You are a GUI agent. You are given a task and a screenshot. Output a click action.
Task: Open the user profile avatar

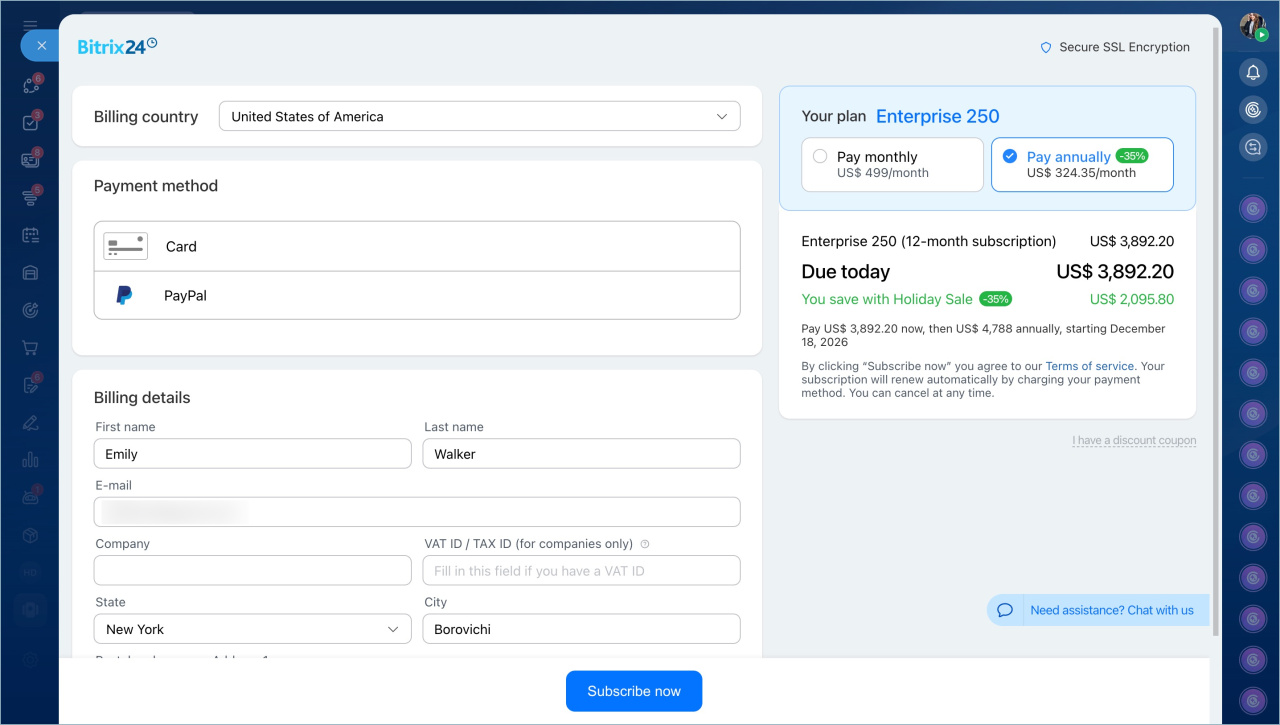tap(1253, 27)
